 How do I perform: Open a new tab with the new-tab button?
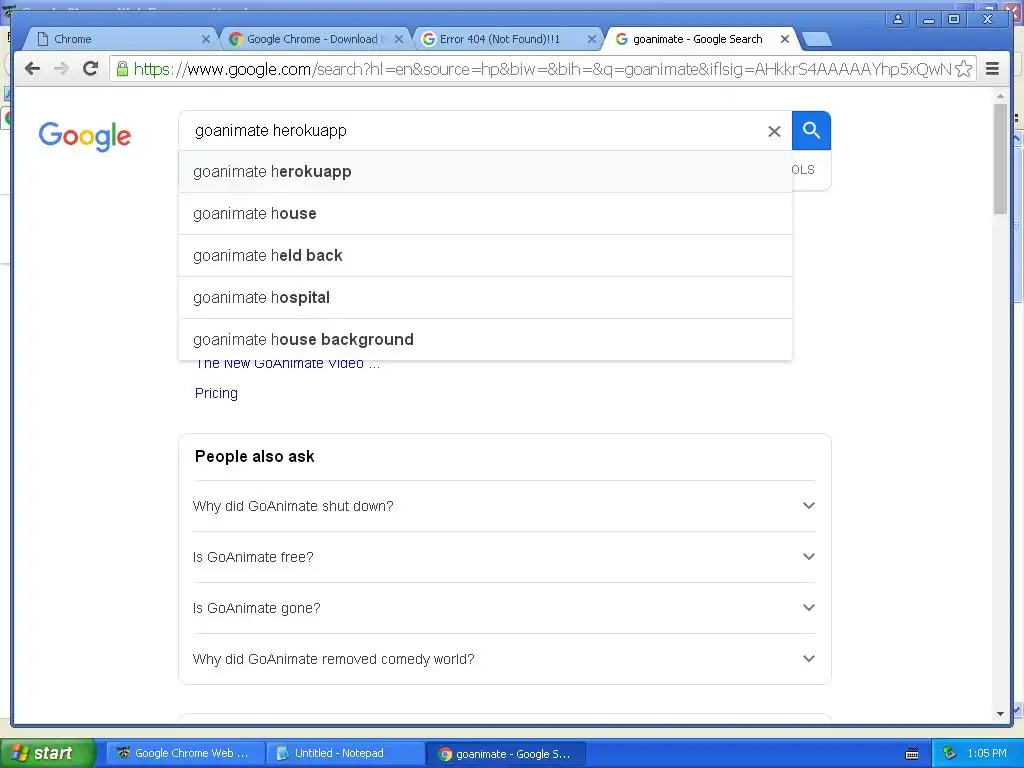[816, 40]
